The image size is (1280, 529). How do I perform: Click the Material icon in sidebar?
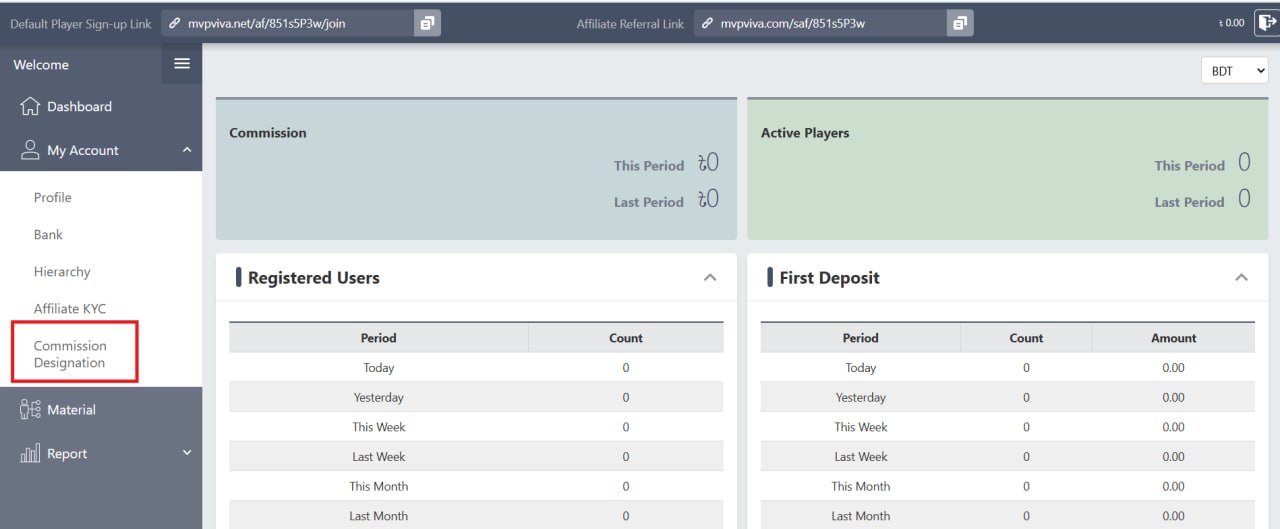click(x=30, y=409)
